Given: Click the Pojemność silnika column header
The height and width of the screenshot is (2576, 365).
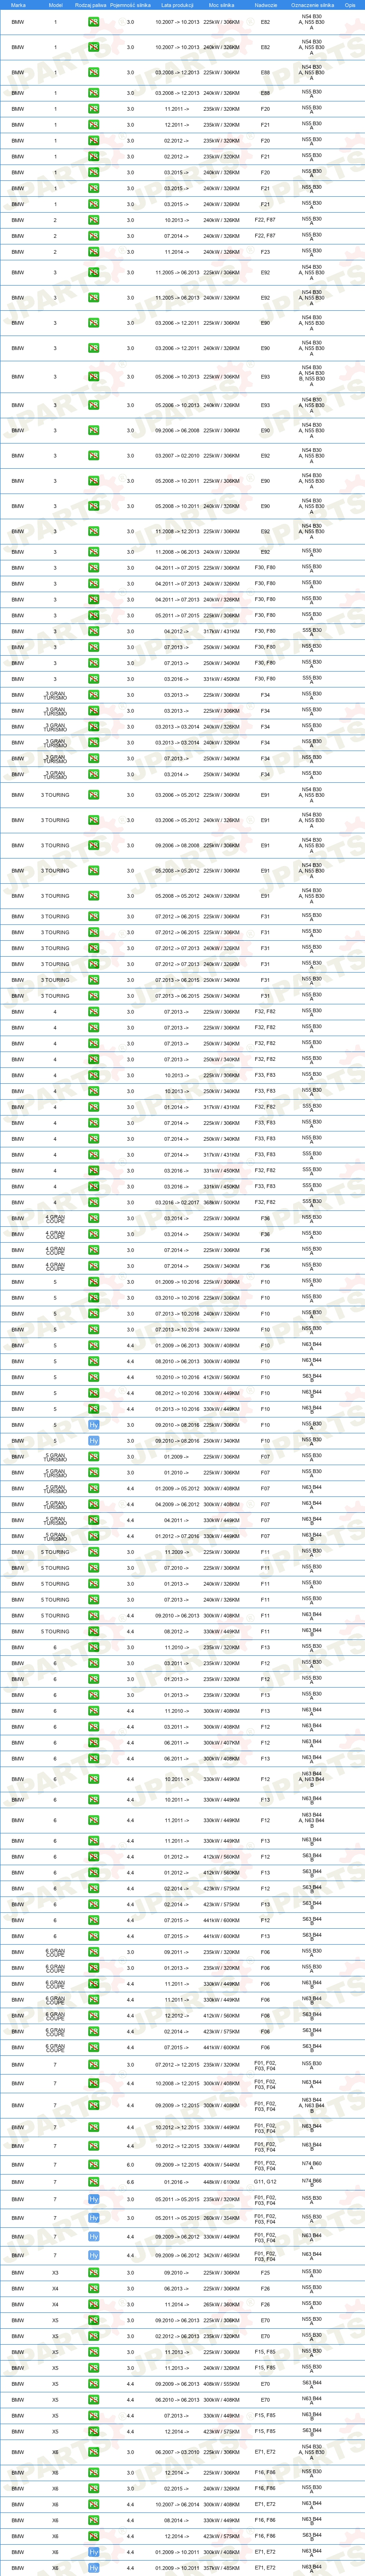Looking at the screenshot, I should tap(130, 5).
